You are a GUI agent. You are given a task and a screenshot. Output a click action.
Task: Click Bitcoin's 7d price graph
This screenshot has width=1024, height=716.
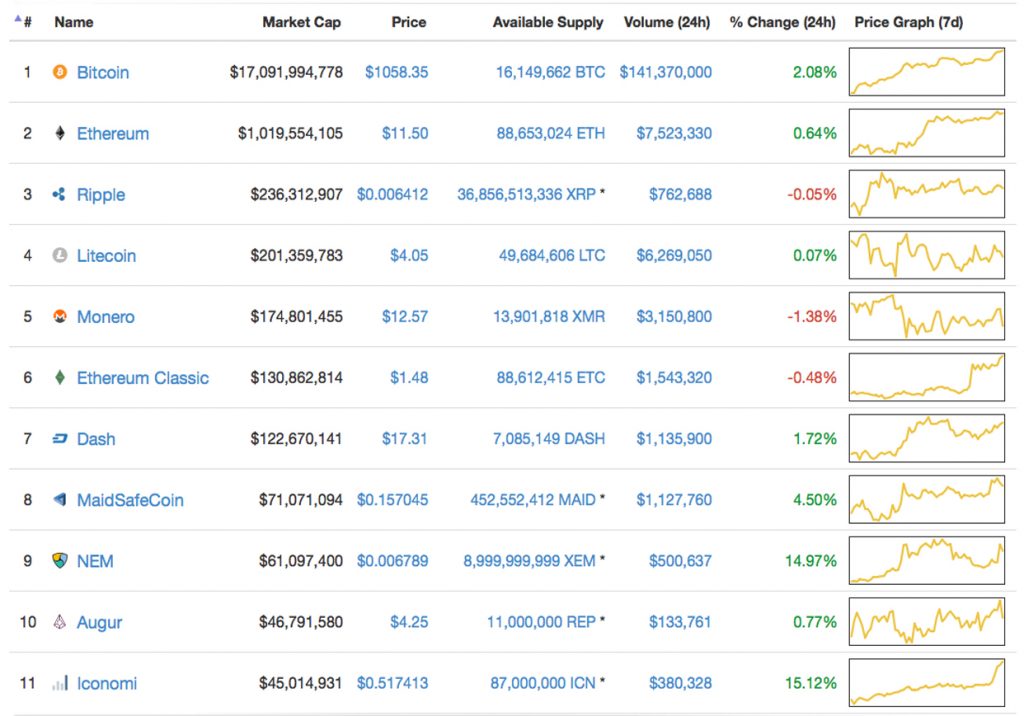pyautogui.click(x=927, y=72)
